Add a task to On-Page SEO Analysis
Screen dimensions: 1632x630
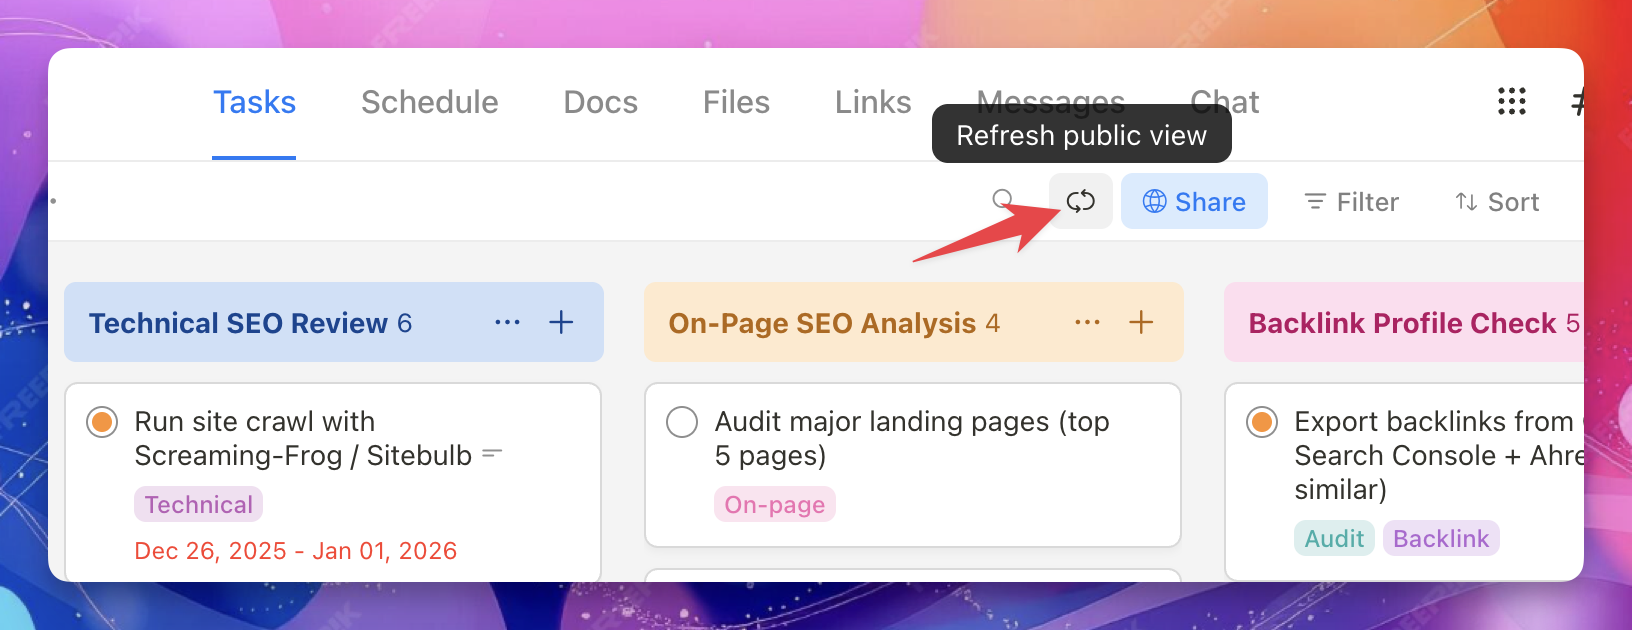1141,322
